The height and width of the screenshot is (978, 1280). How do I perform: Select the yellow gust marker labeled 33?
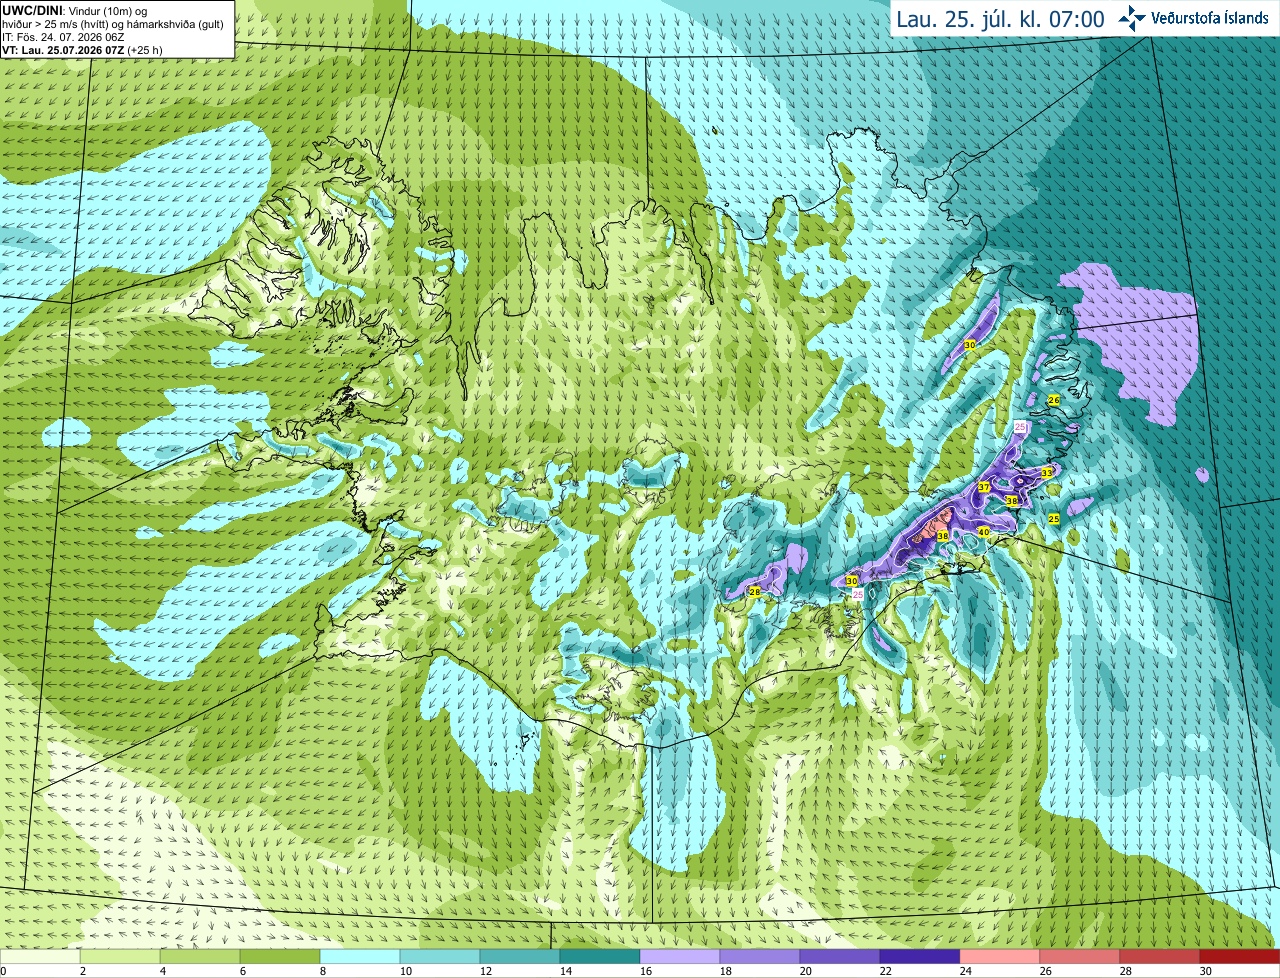pyautogui.click(x=1046, y=472)
